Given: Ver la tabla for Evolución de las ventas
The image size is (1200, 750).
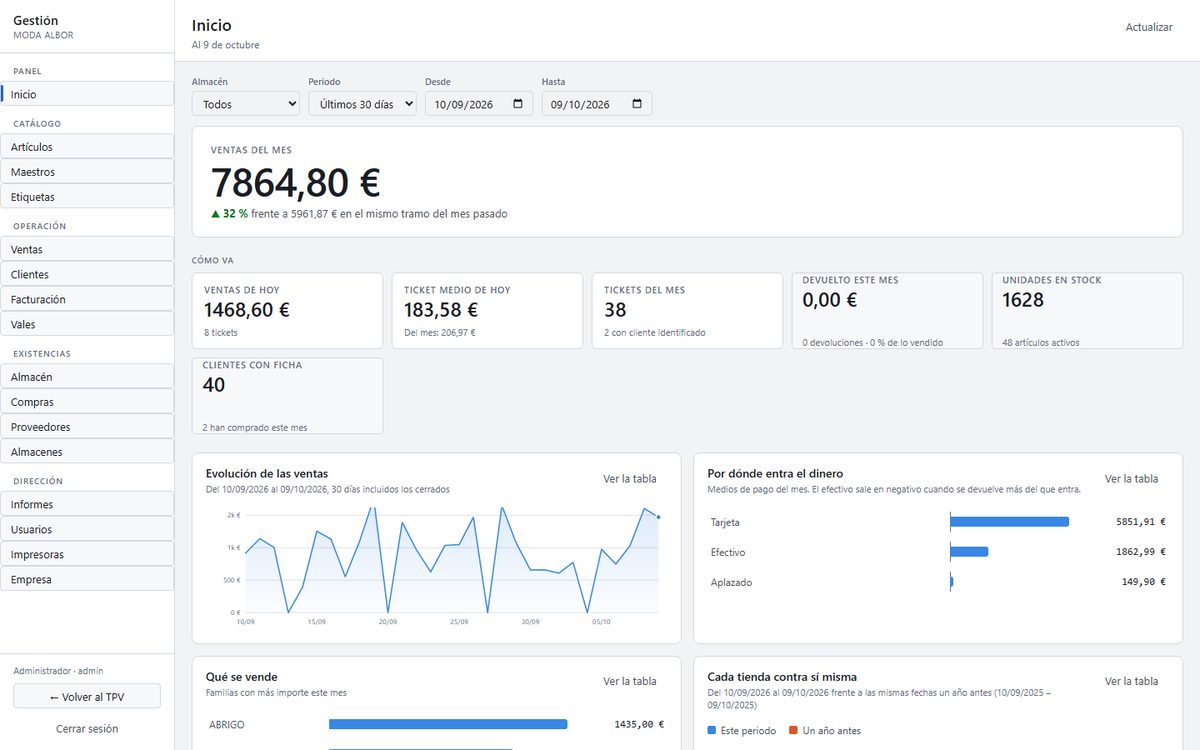Looking at the screenshot, I should point(630,479).
